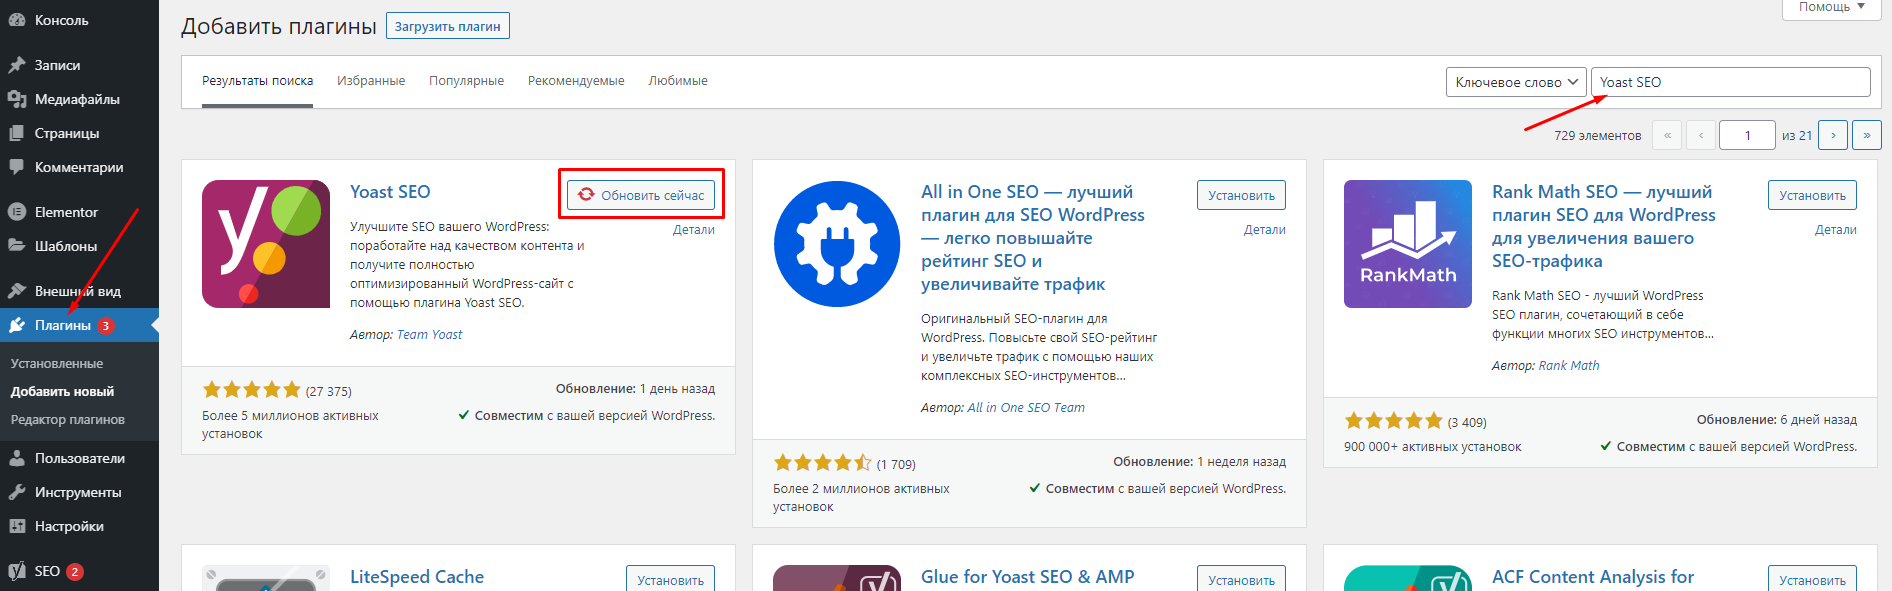
Task: Click the Tools wrench icon in sidebar
Action: pyautogui.click(x=17, y=492)
